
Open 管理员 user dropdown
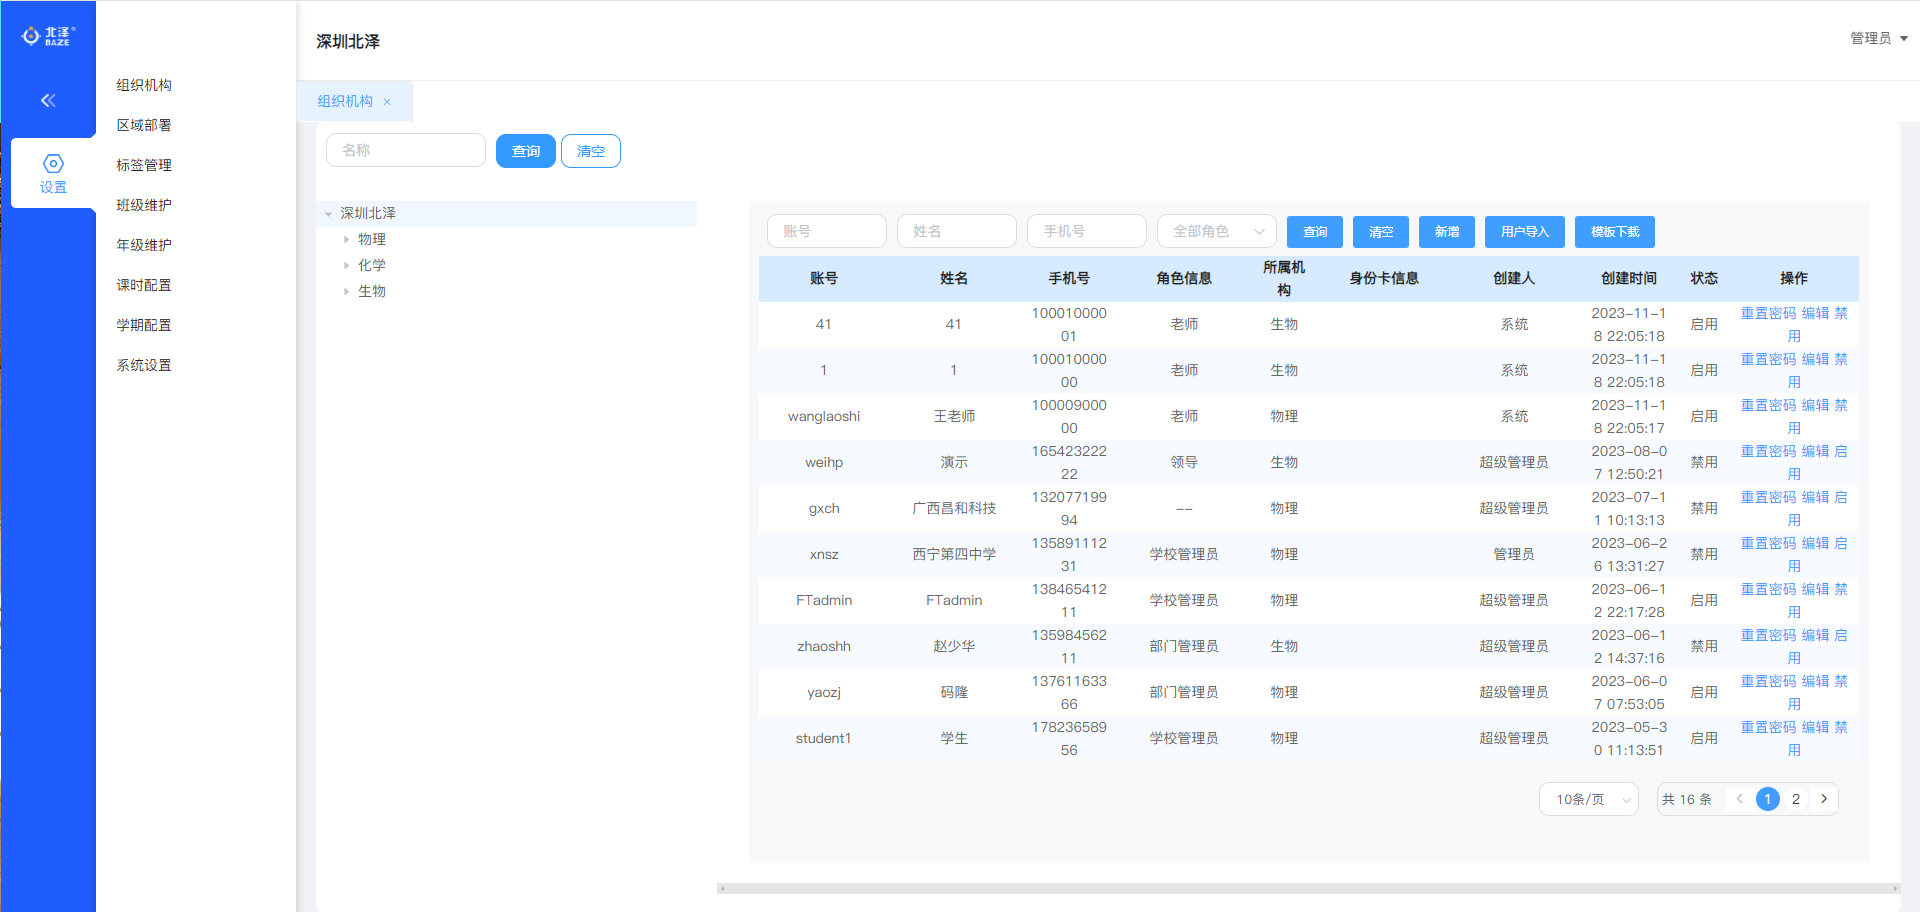[1878, 38]
